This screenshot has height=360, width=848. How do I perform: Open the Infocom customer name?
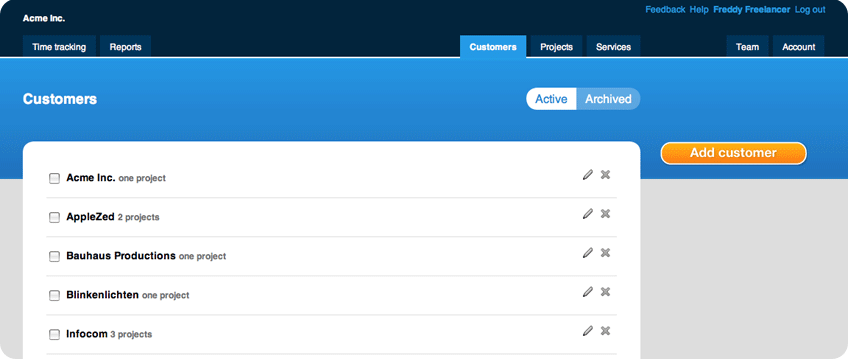(x=87, y=334)
